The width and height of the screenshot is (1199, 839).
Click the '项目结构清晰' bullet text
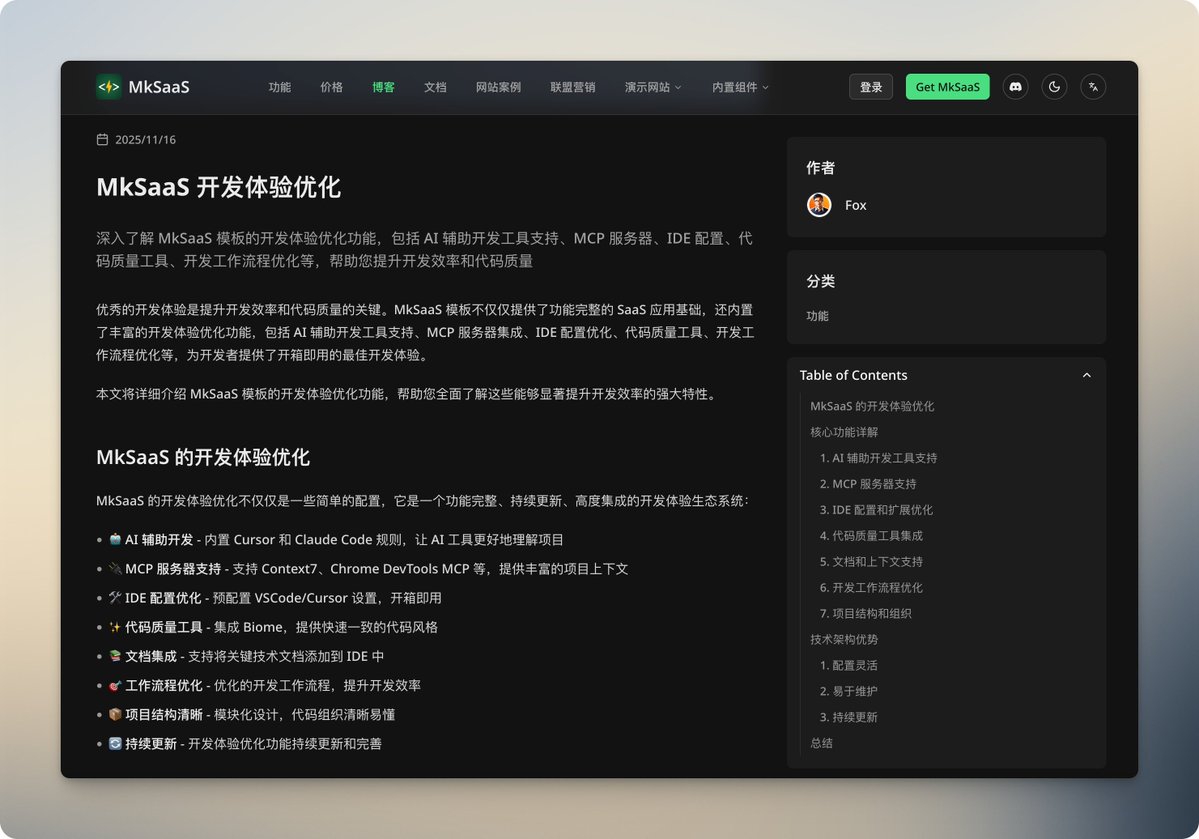164,714
